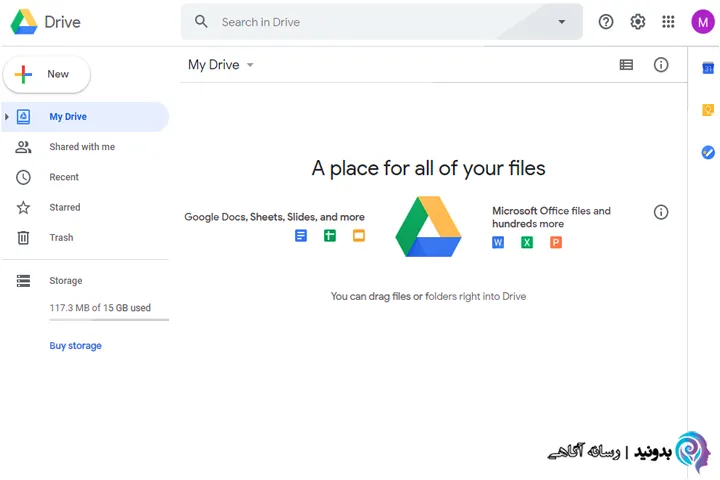Image resolution: width=720 pixels, height=480 pixels.
Task: Click the Microsoft Word W icon
Action: point(498,242)
